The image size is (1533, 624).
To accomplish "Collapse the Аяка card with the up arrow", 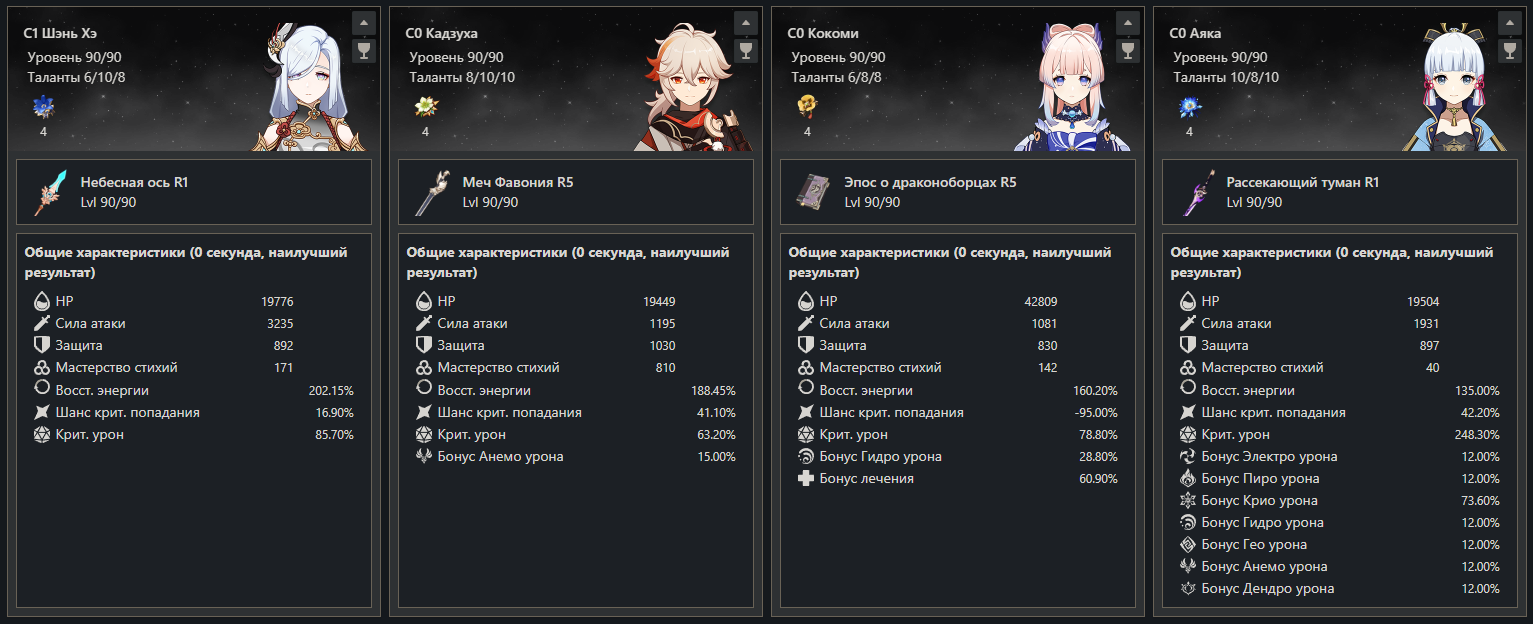I will point(1510,22).
